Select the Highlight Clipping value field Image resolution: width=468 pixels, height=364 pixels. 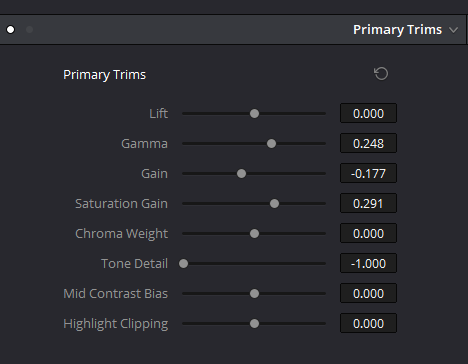(368, 323)
